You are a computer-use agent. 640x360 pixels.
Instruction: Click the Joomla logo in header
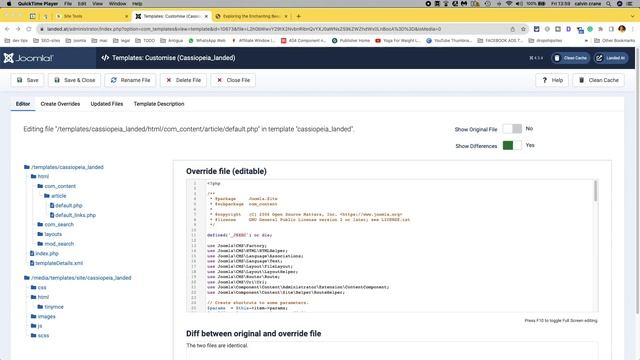click(29, 58)
